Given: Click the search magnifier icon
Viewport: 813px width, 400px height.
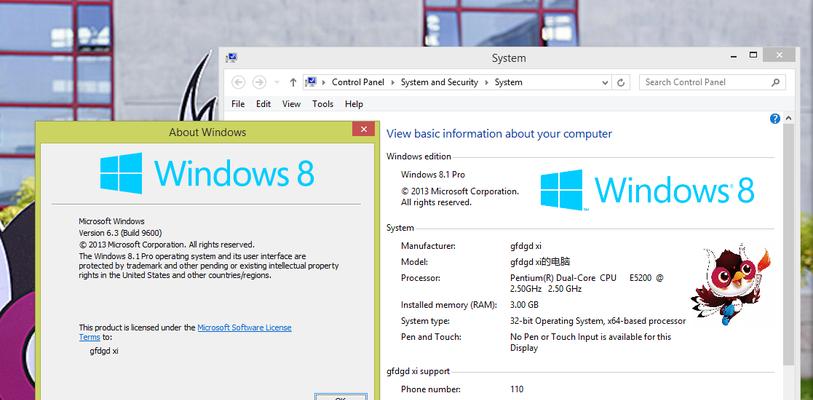Looking at the screenshot, I should pos(776,82).
